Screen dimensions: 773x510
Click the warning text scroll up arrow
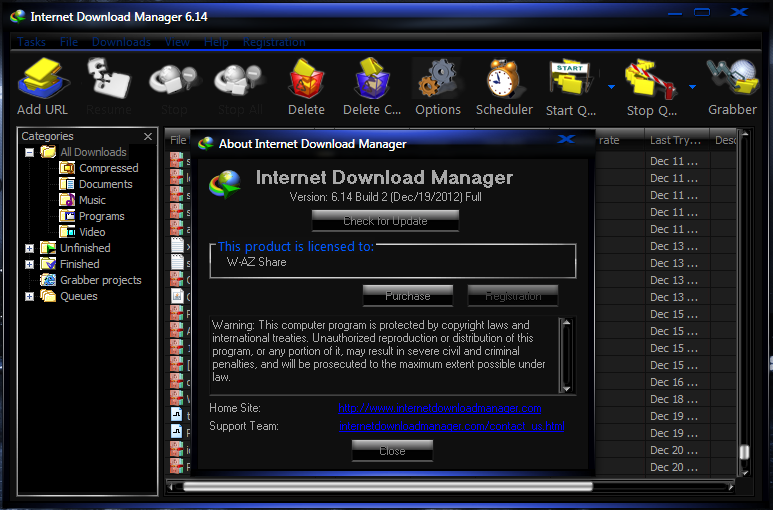coord(566,323)
